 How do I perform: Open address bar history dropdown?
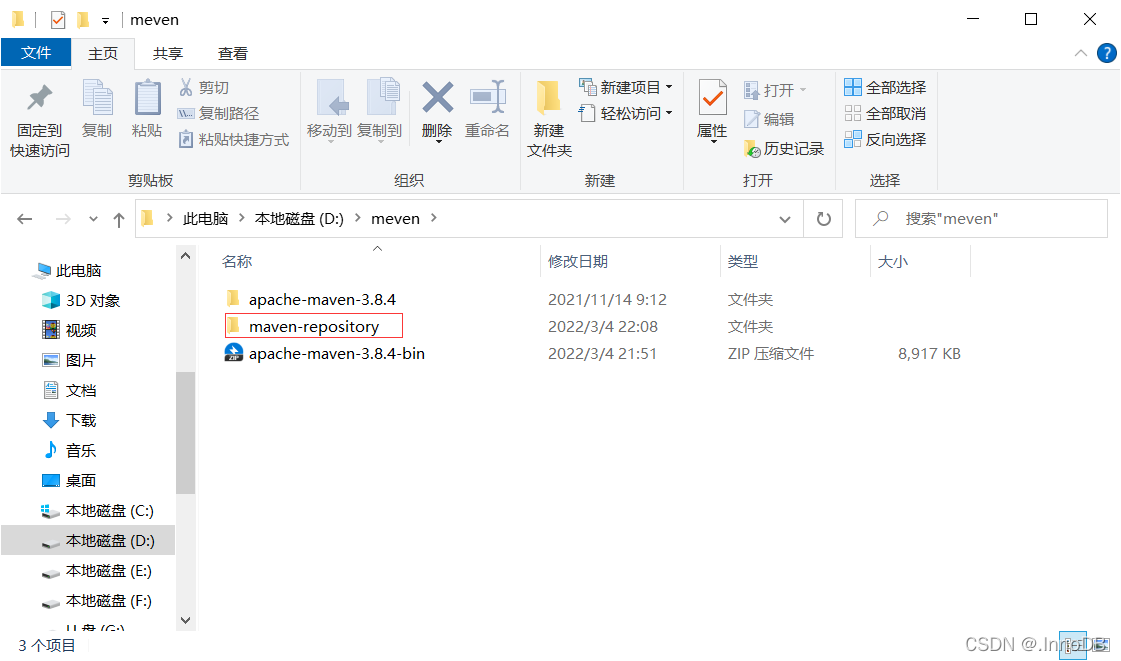[784, 219]
